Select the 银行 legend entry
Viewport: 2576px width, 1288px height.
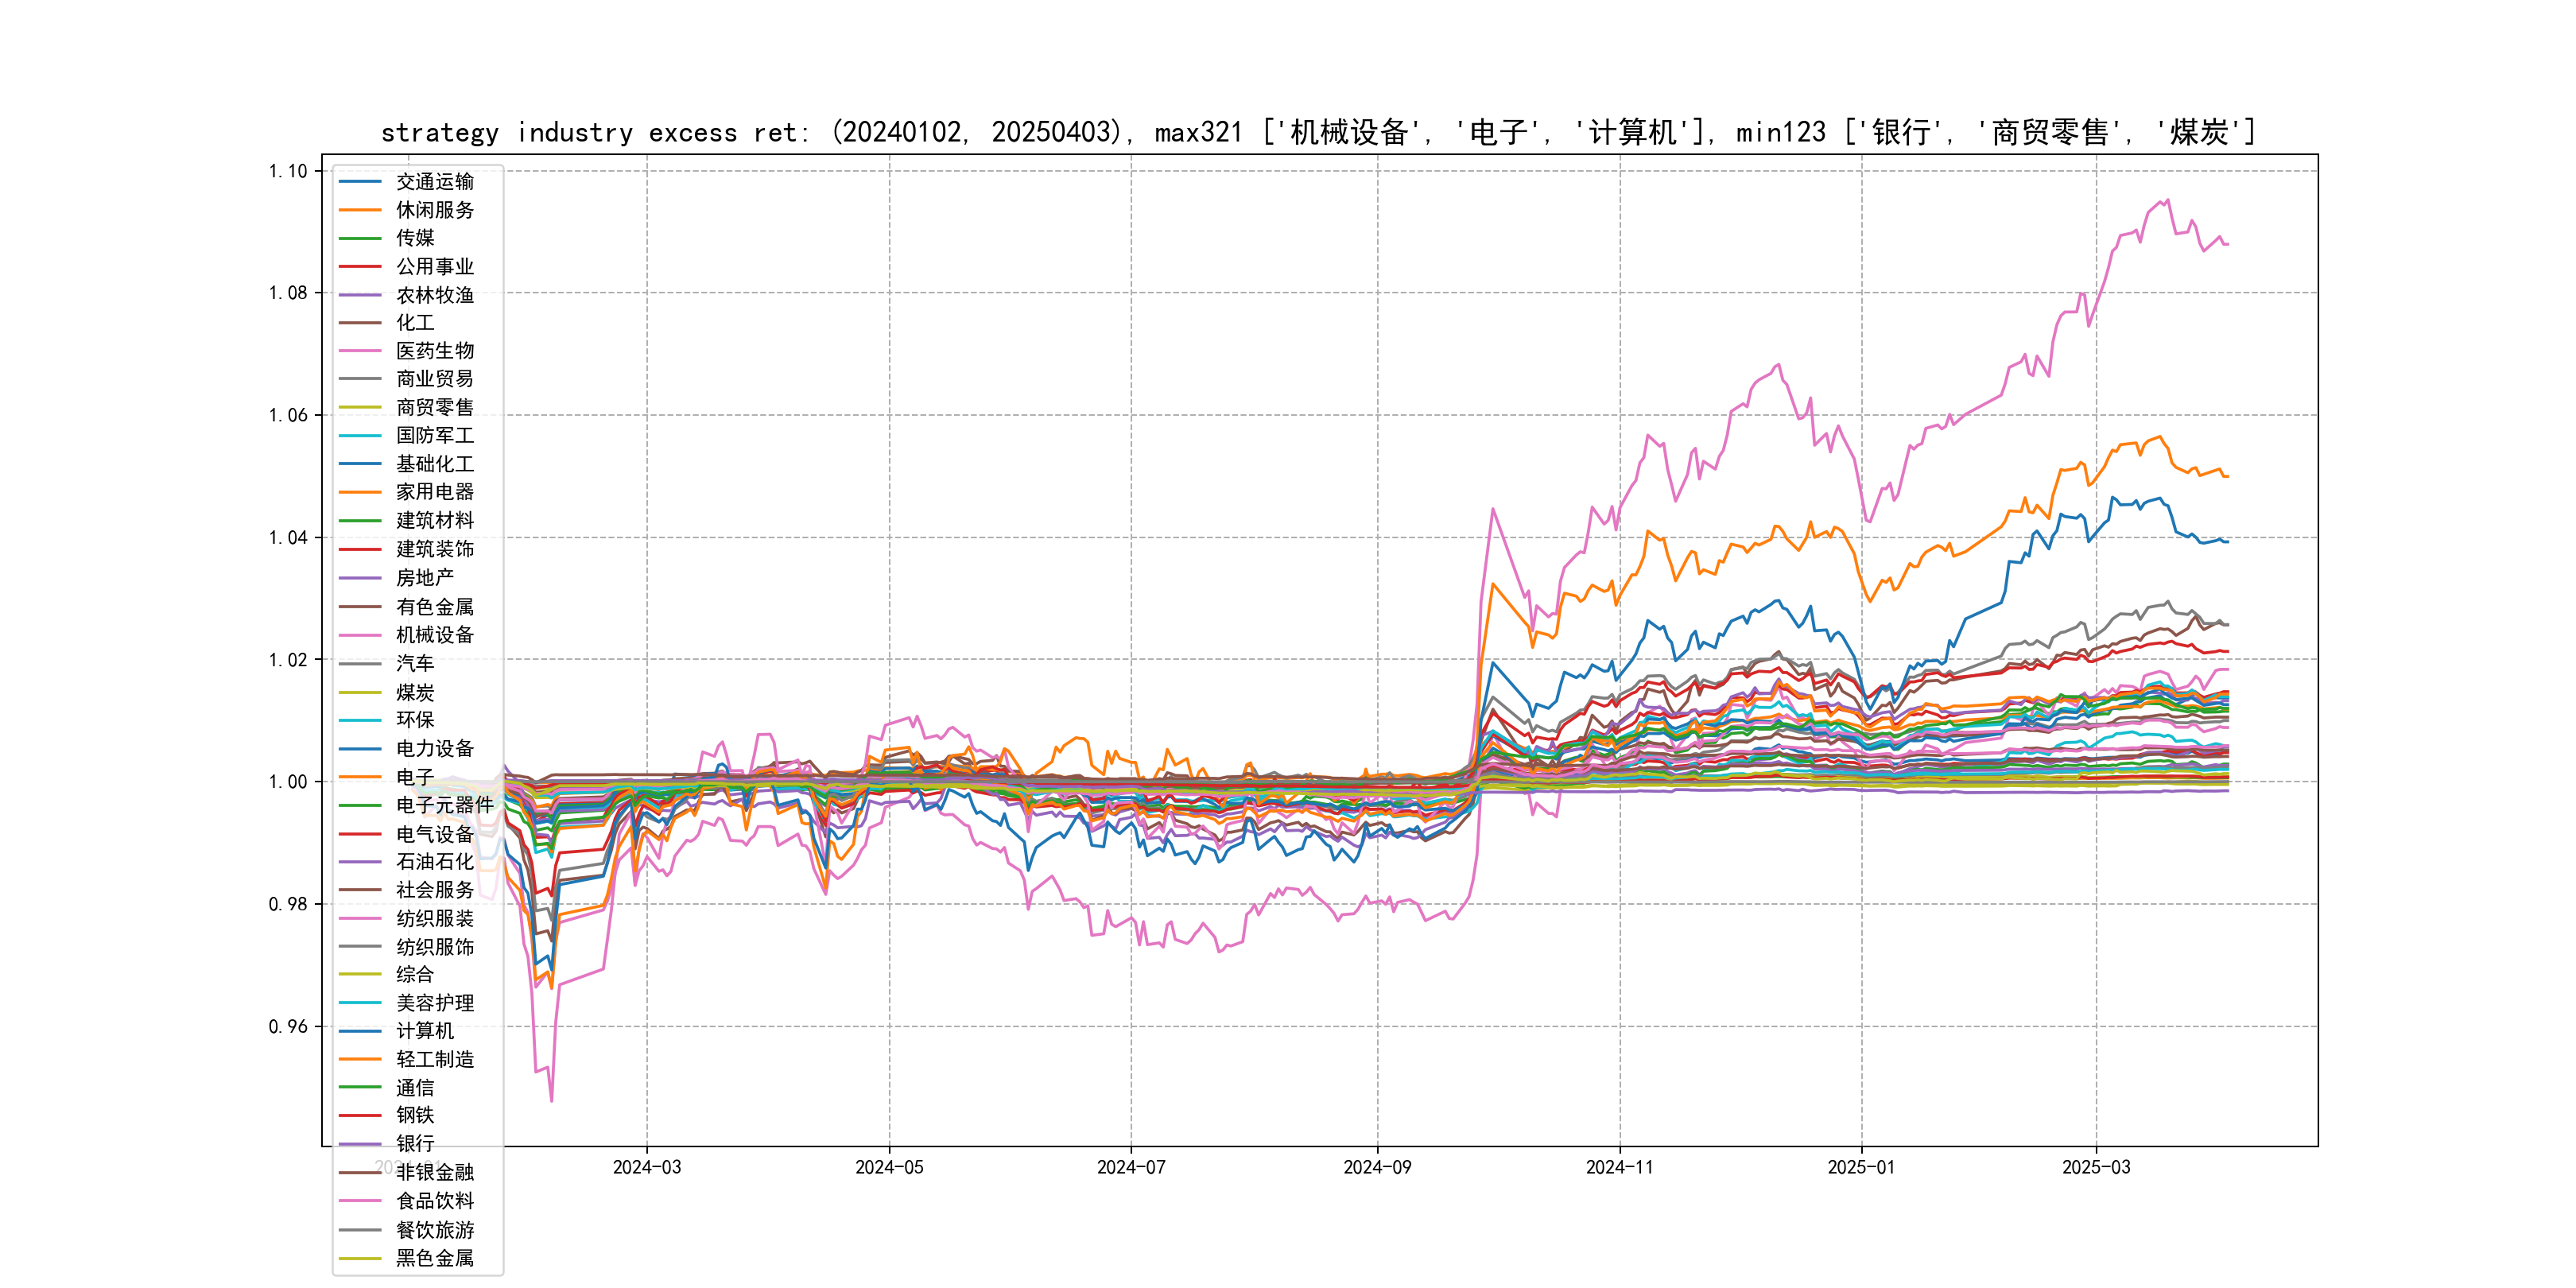[x=414, y=1143]
